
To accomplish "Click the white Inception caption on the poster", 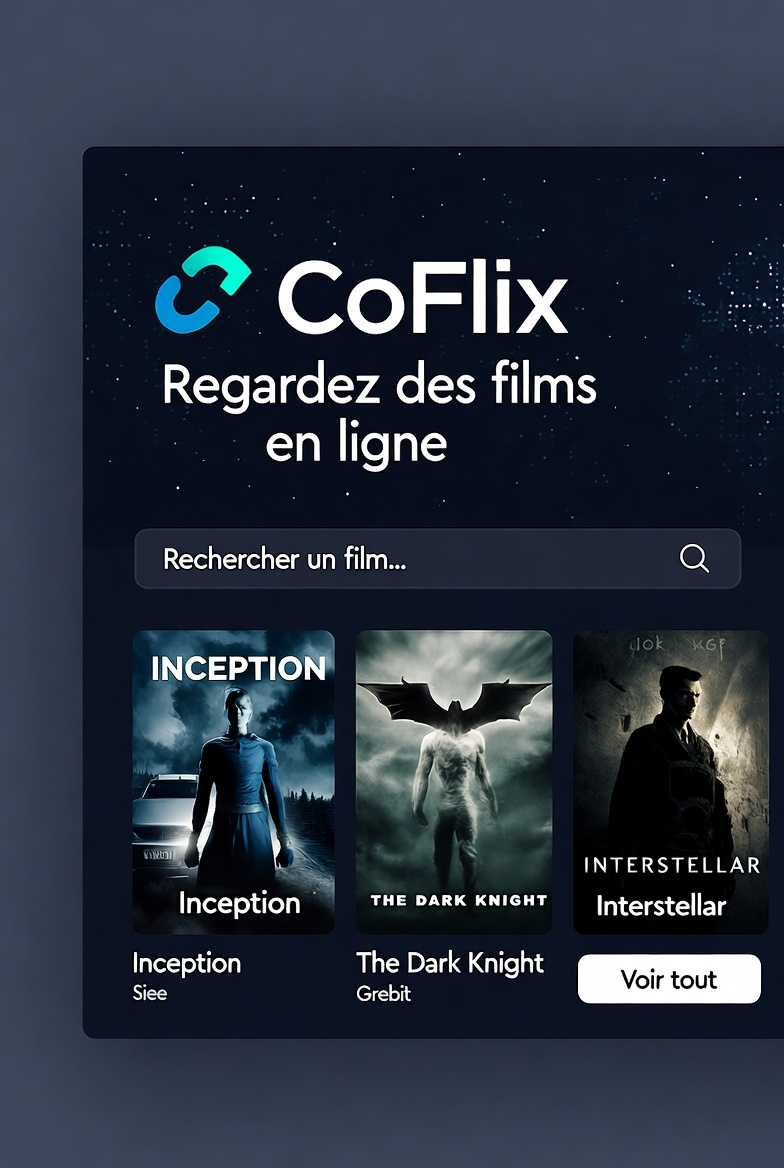I will (239, 903).
